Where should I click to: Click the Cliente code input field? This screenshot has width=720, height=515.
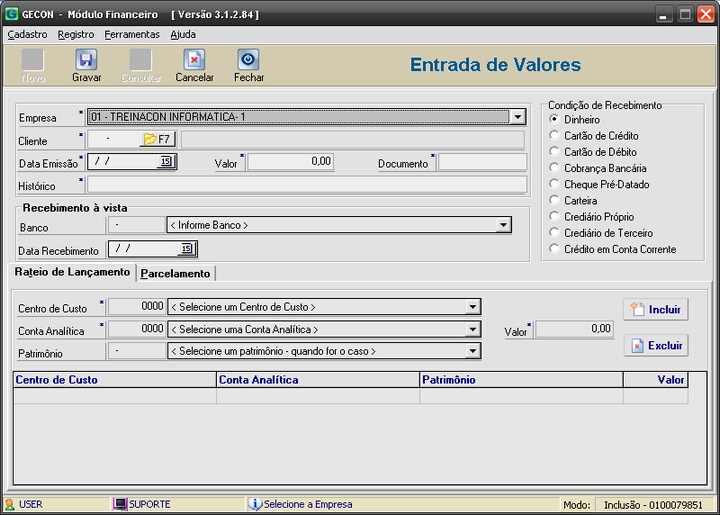[x=113, y=139]
